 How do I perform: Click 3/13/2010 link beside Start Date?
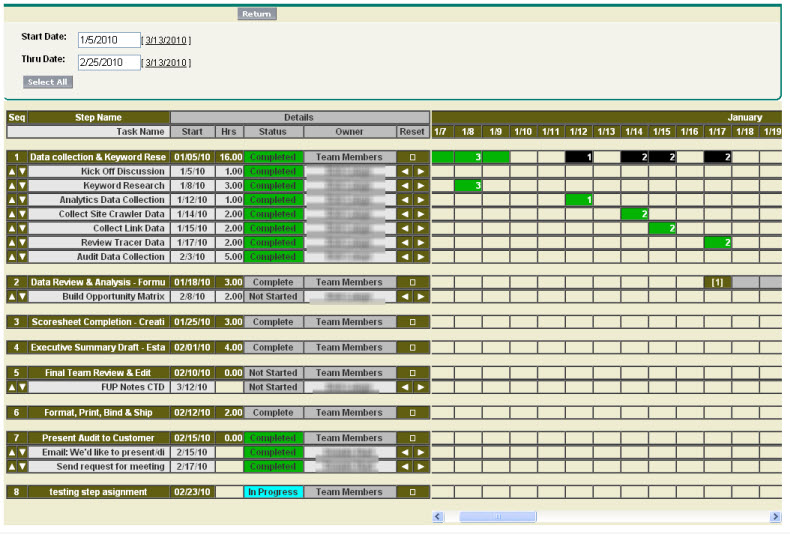(166, 40)
